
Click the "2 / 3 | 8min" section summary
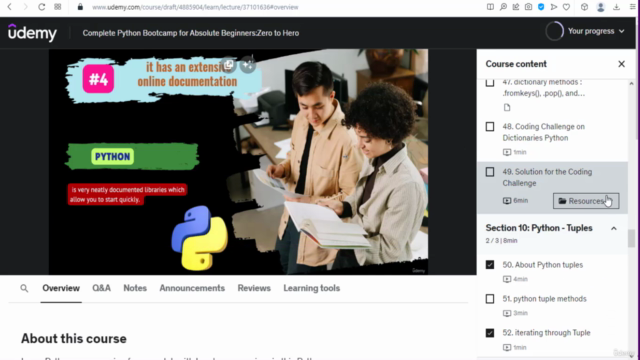[x=501, y=241]
